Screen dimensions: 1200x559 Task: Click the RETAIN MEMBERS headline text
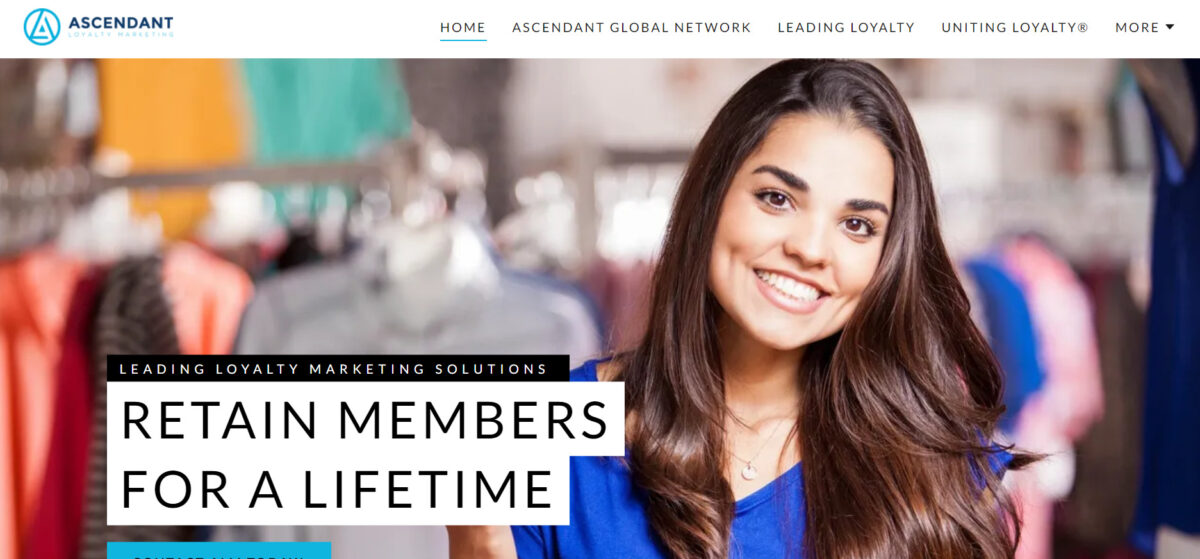click(x=365, y=419)
